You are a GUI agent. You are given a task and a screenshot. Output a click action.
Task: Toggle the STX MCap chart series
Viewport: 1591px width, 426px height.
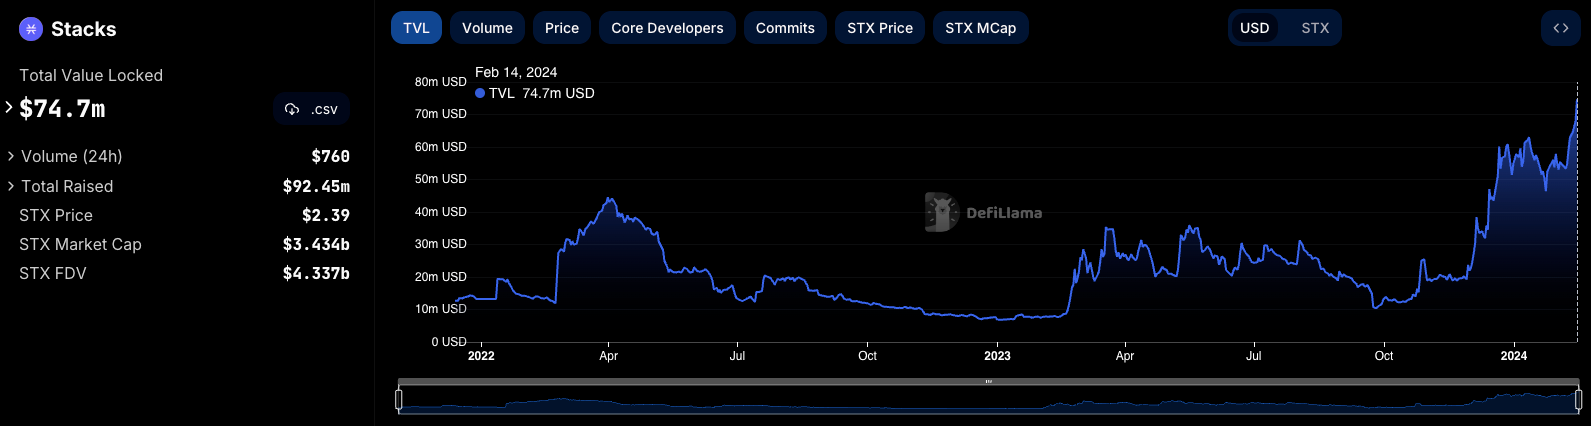981,28
